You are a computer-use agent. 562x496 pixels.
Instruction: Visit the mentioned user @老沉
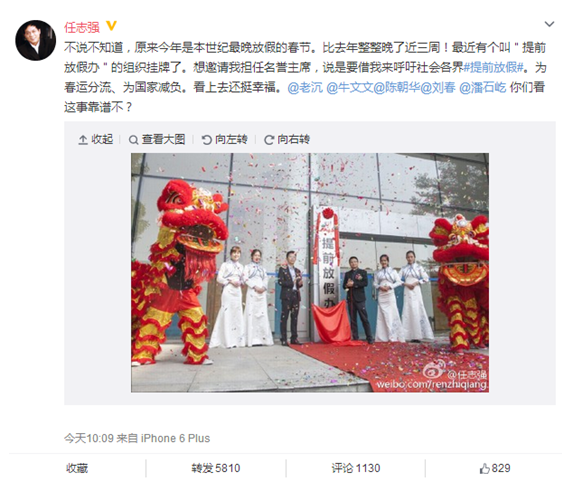pyautogui.click(x=305, y=87)
